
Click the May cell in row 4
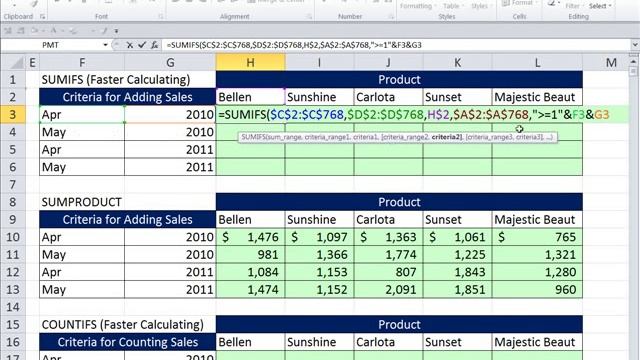click(x=82, y=132)
